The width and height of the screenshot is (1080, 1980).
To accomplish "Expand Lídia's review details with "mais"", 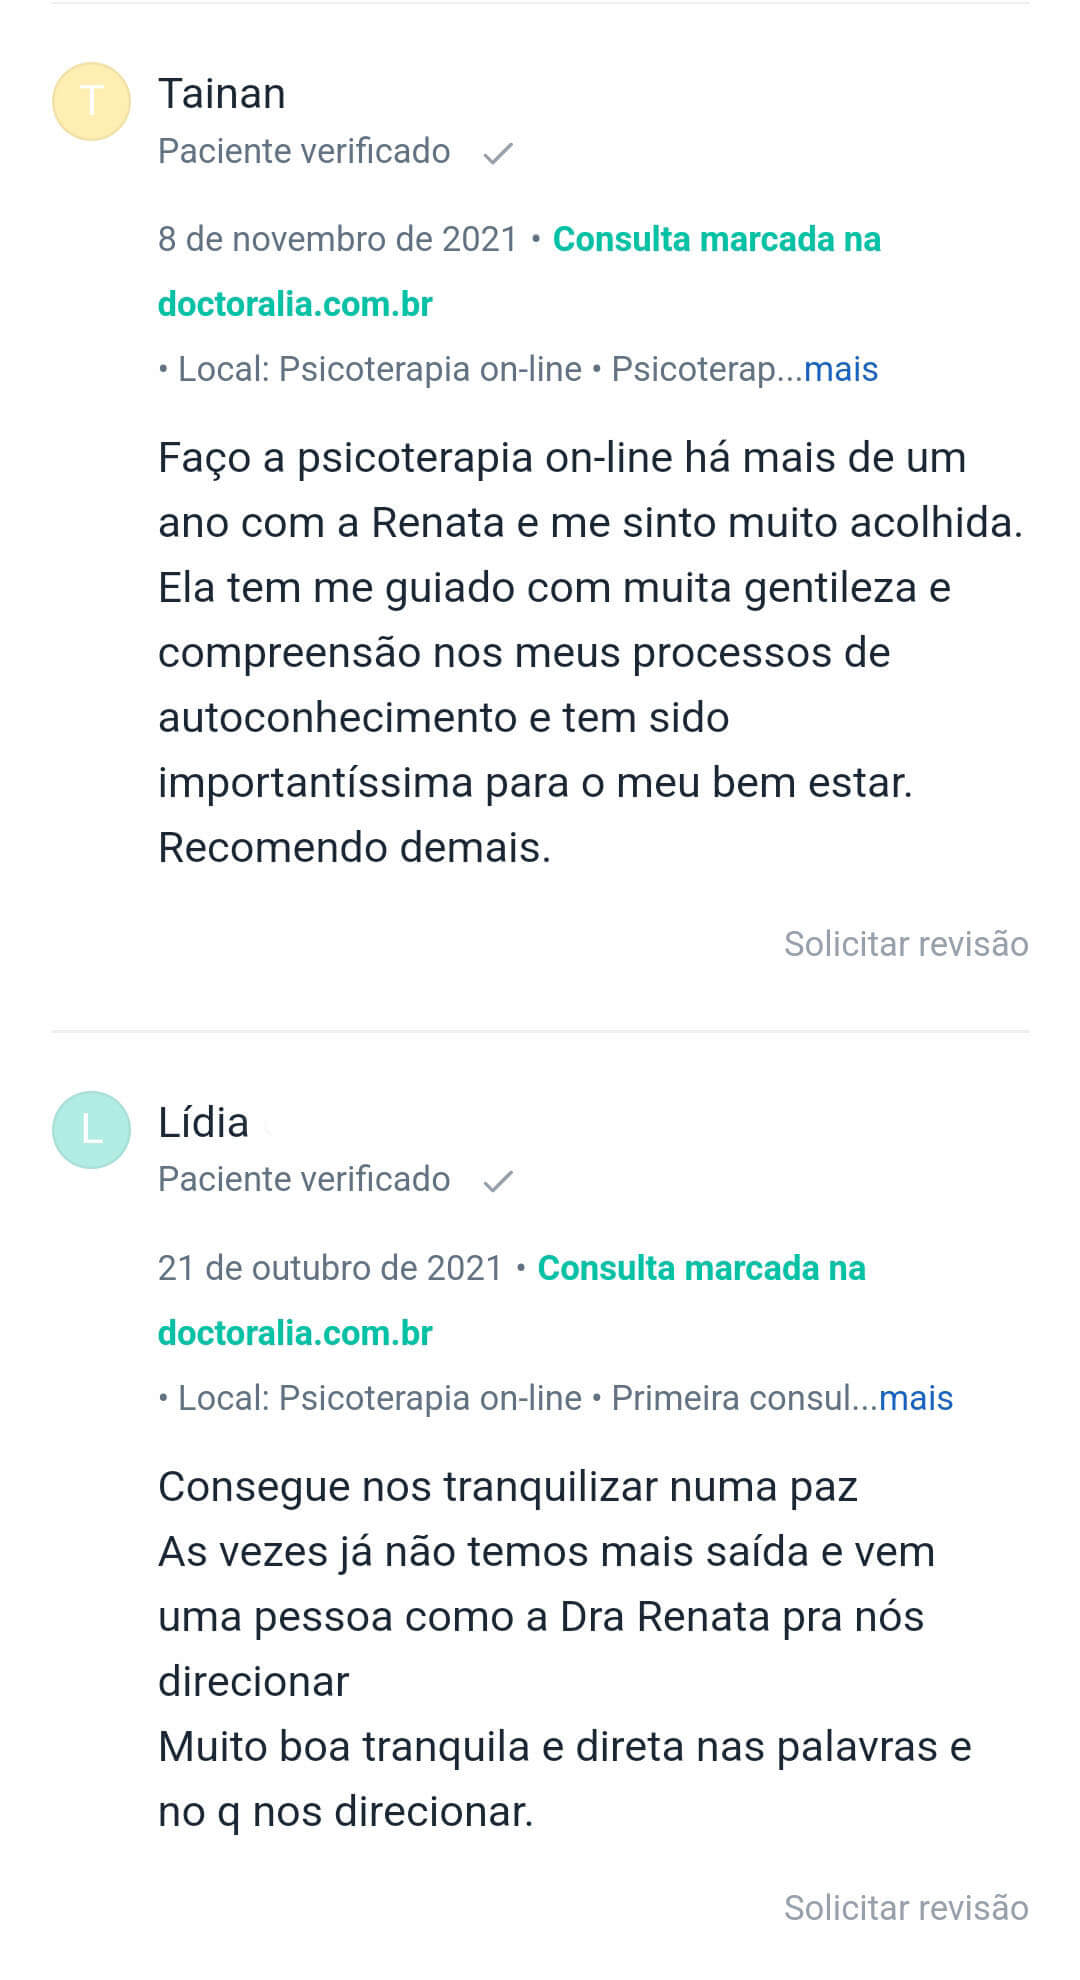I will coord(915,1397).
